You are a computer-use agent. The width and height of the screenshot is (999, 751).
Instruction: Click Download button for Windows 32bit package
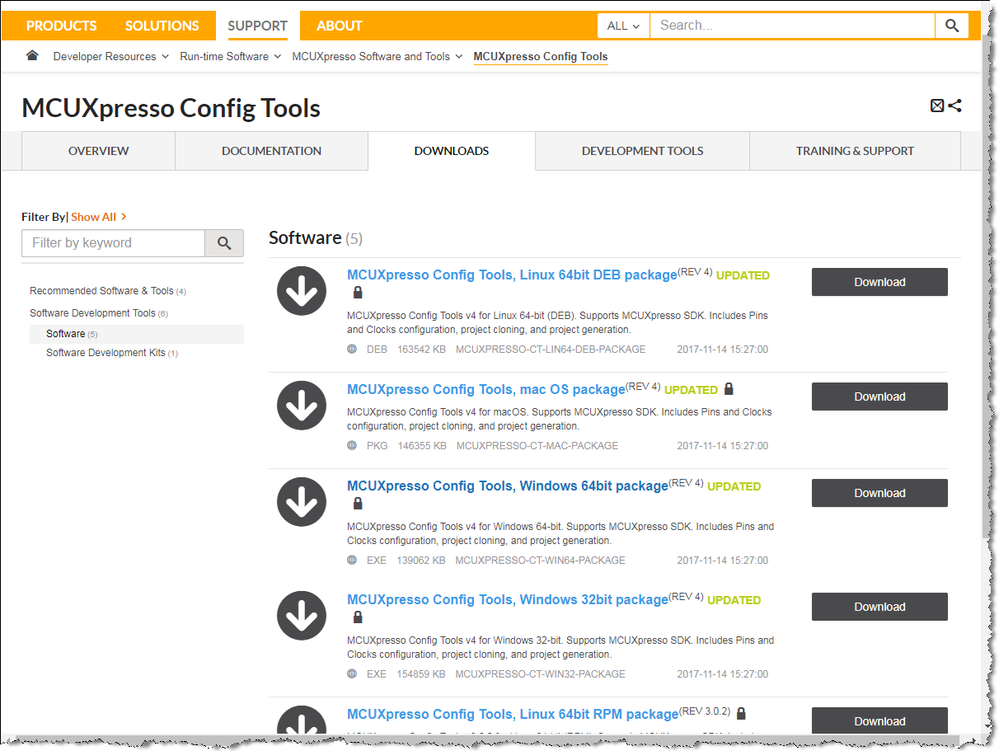tap(879, 607)
